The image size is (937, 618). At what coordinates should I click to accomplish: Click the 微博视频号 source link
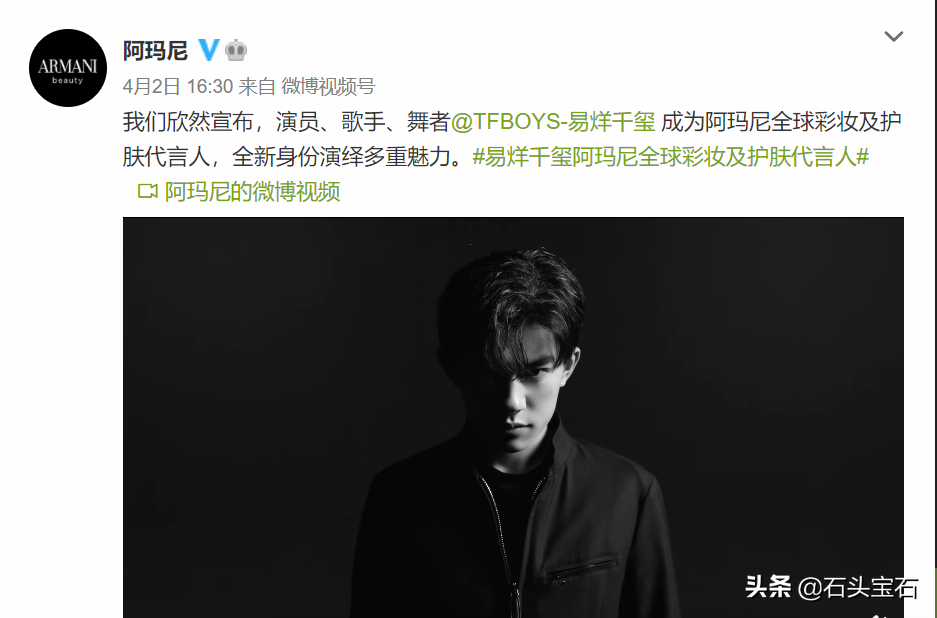[x=328, y=87]
